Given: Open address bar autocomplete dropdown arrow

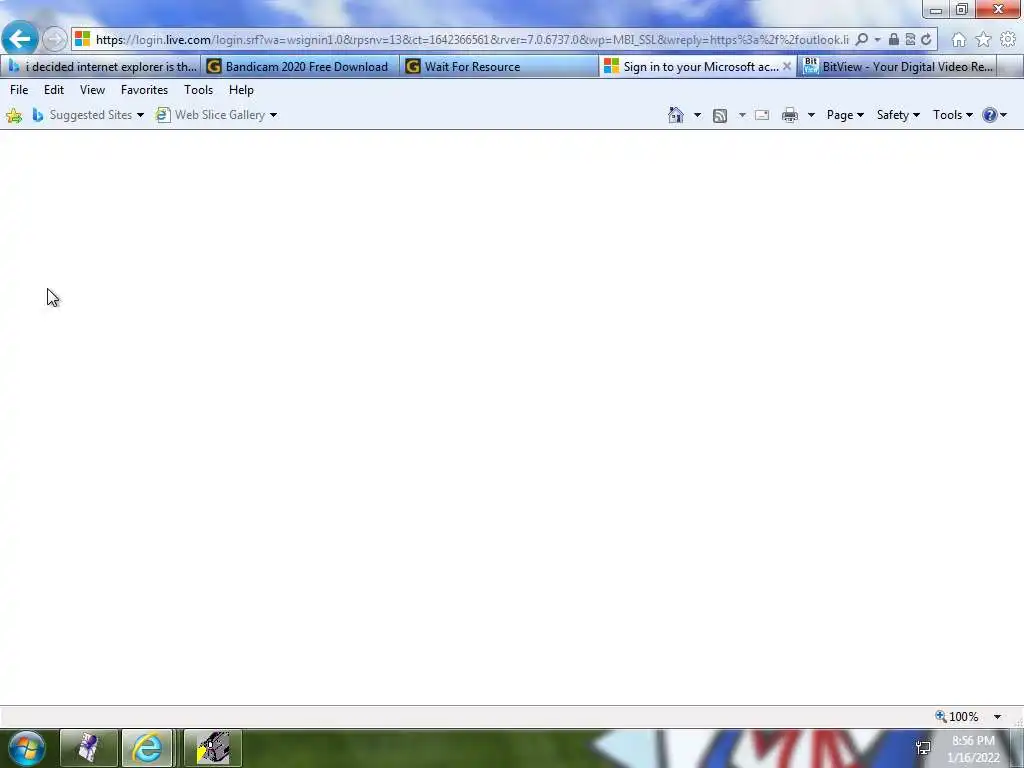Looking at the screenshot, I should (877, 40).
